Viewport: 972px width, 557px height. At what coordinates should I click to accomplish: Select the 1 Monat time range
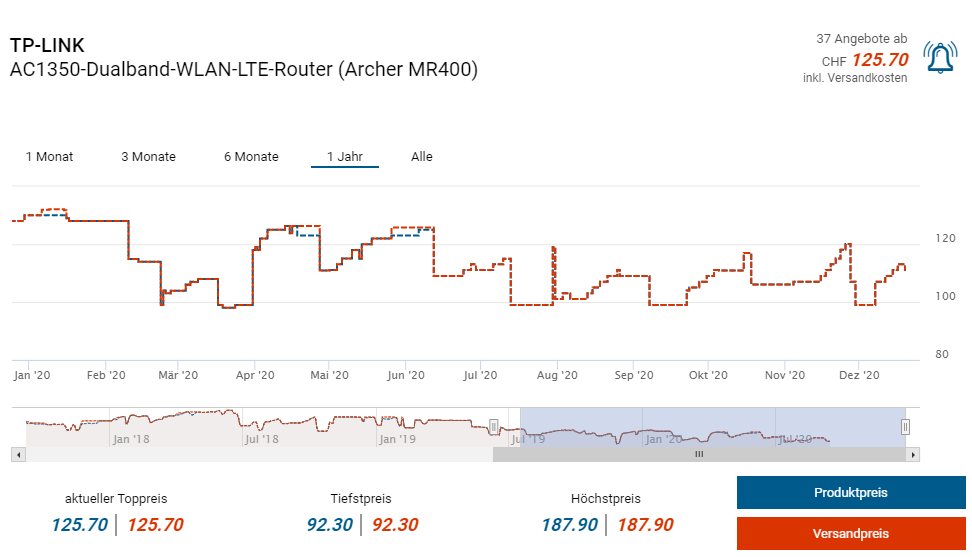coord(49,157)
